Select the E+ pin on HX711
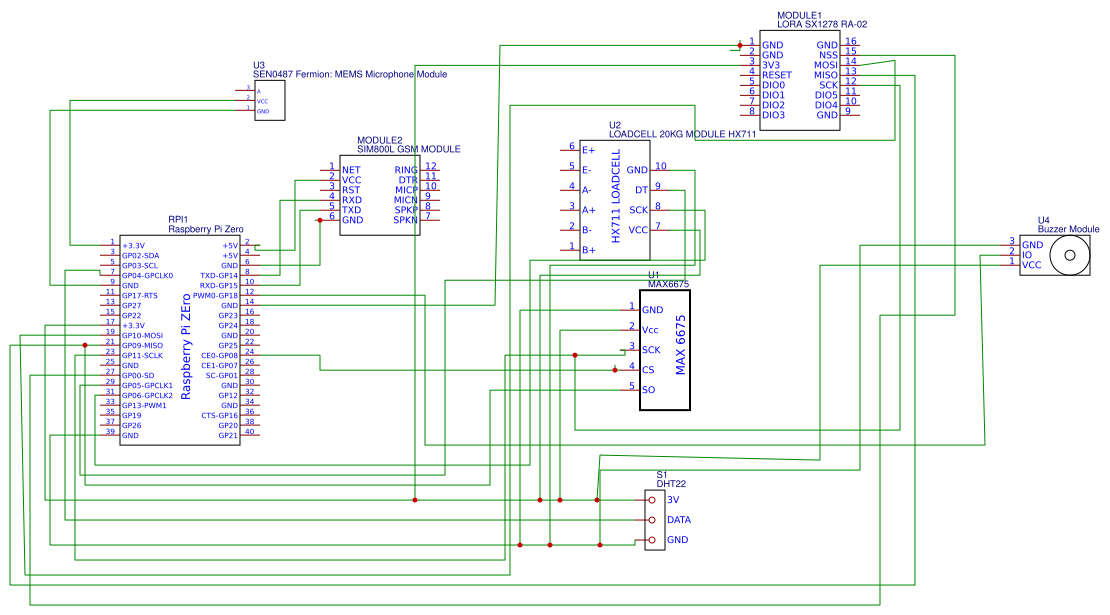The width and height of the screenshot is (1110, 615). [x=589, y=150]
